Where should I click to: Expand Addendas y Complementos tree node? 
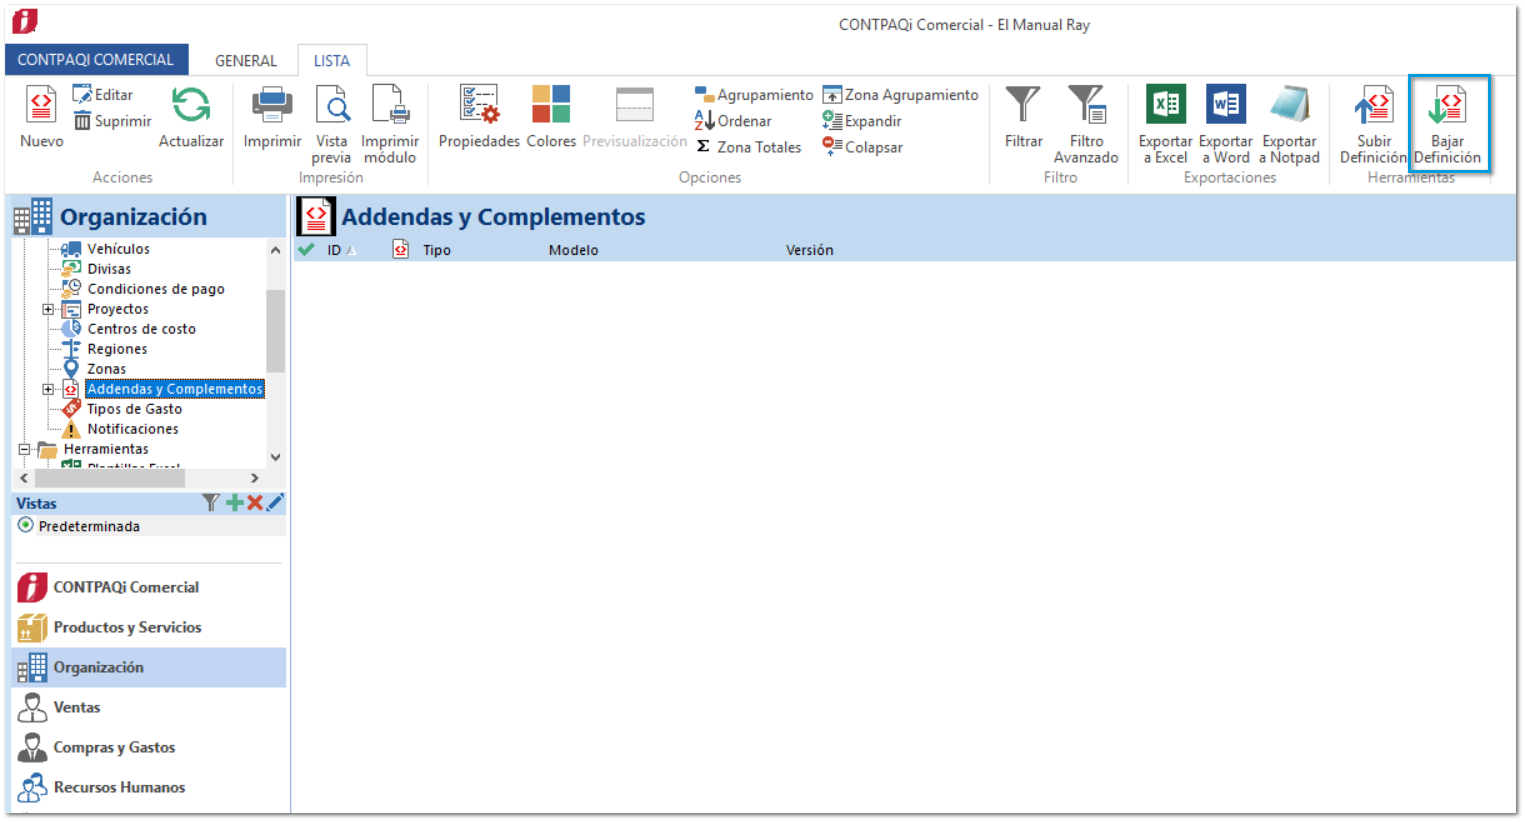pyautogui.click(x=48, y=389)
